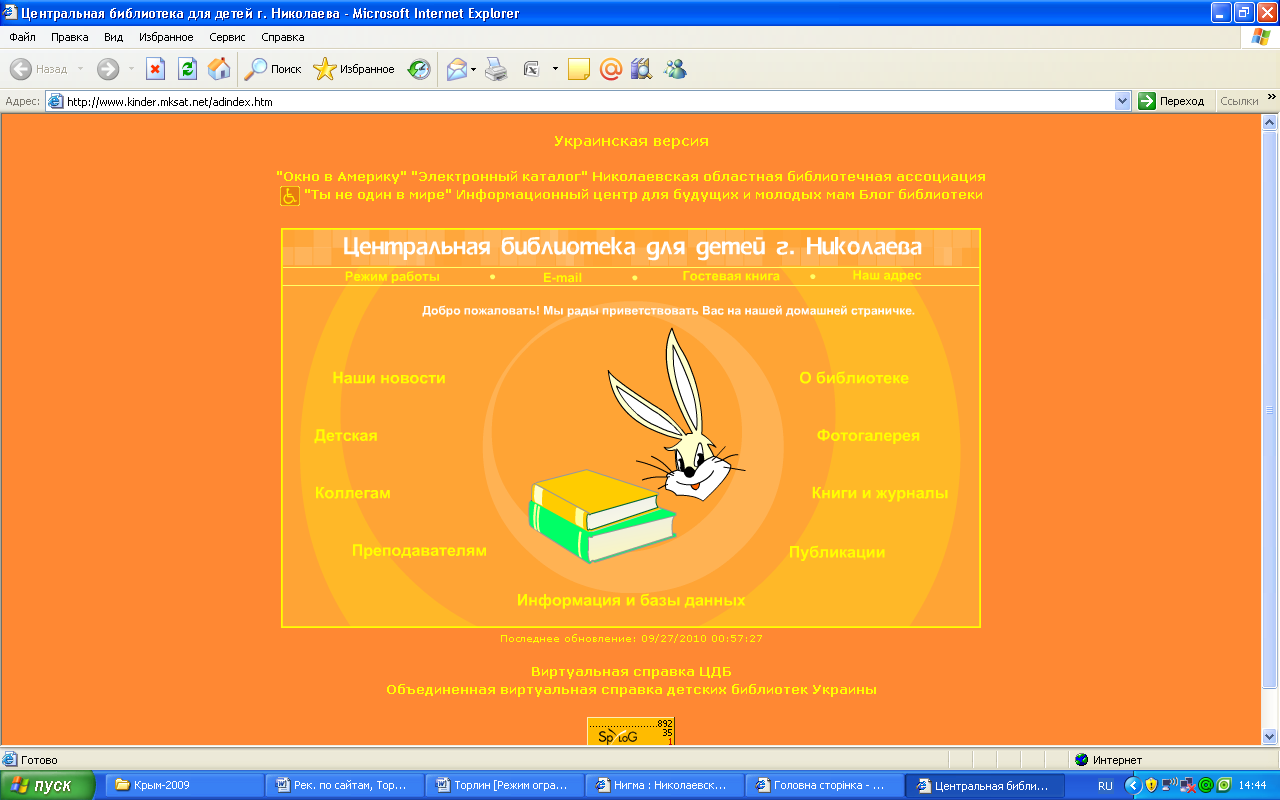This screenshot has height=800, width=1280.
Task: Open the Гостевая книга link
Action: click(731, 276)
